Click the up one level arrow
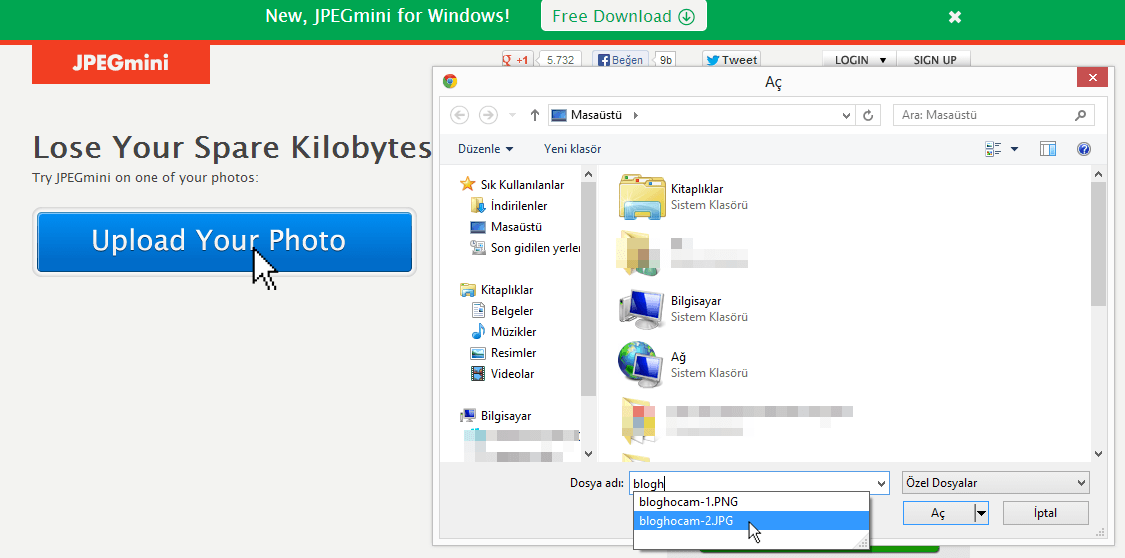Viewport: 1125px width, 558px height. point(535,115)
